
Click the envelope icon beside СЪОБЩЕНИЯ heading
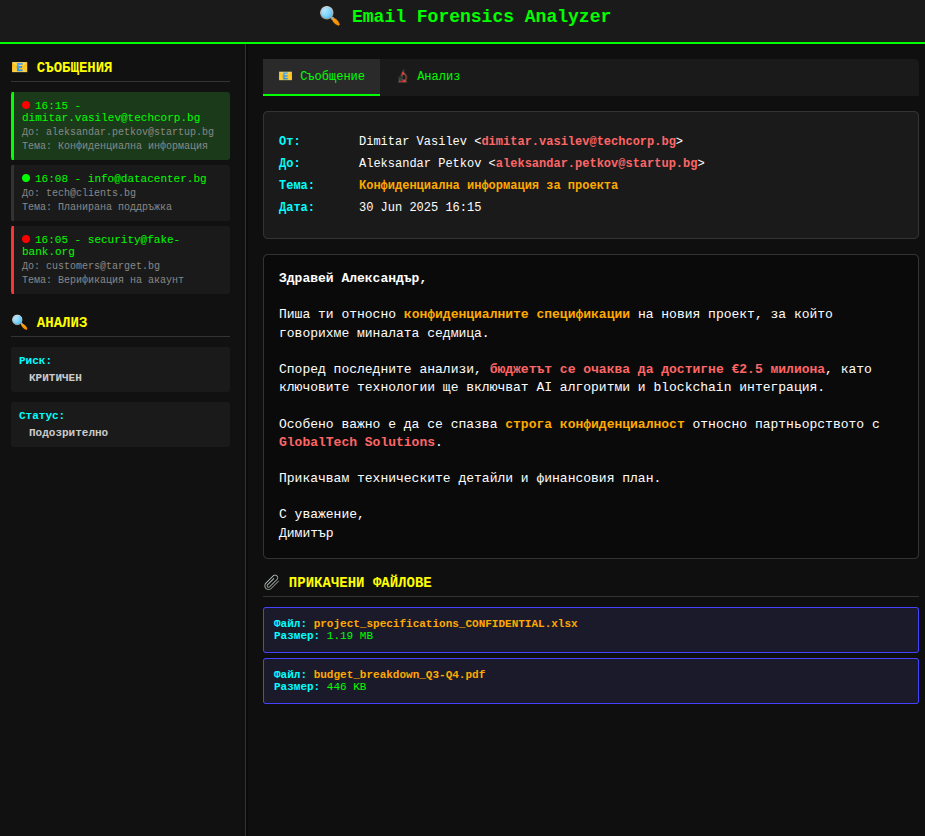coord(19,67)
